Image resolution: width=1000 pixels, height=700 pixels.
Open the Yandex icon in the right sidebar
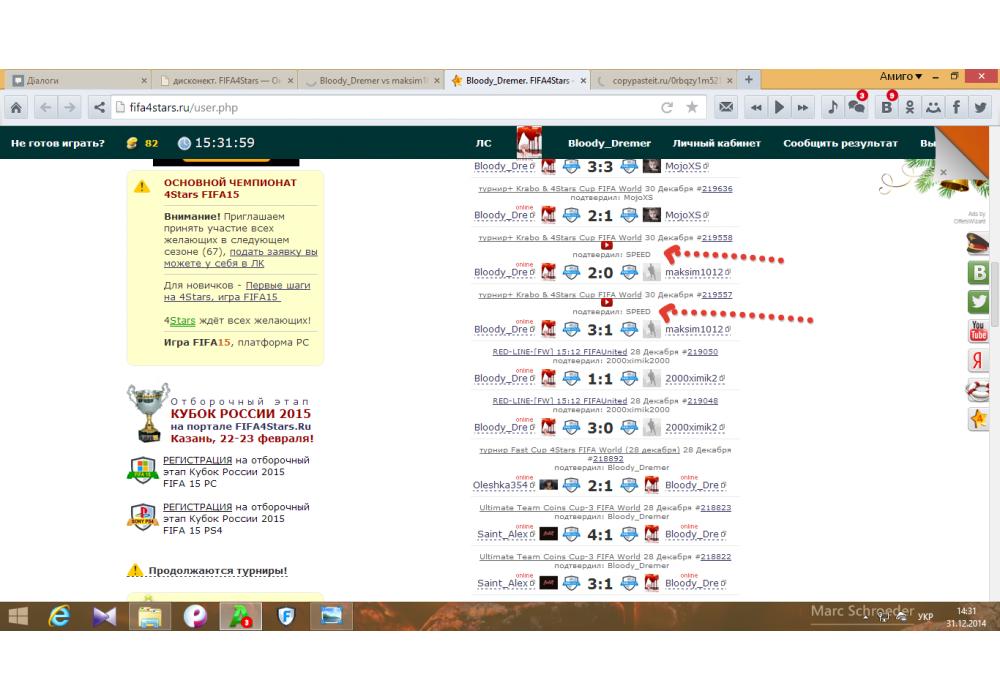click(x=978, y=362)
